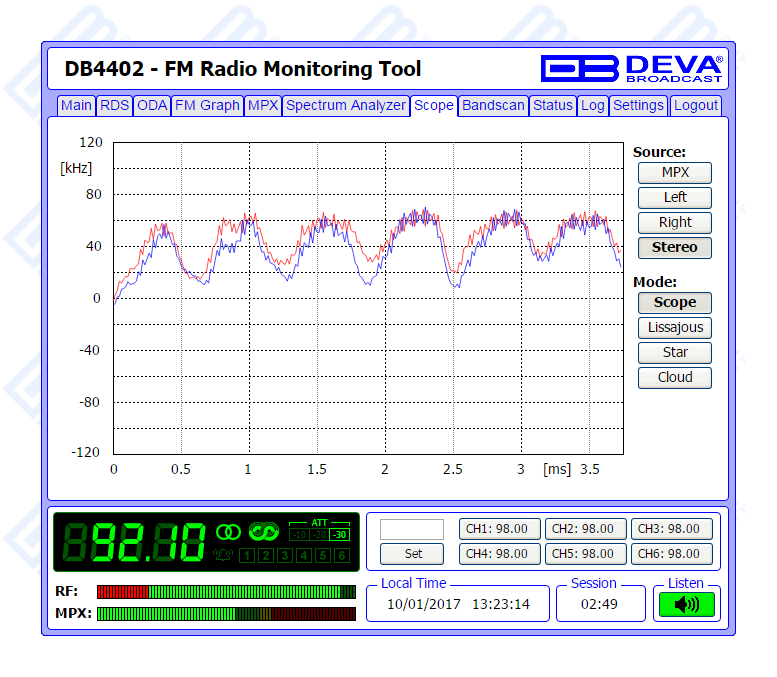Click the frequency input field above Set
This screenshot has height=677, width=777.
pos(412,529)
